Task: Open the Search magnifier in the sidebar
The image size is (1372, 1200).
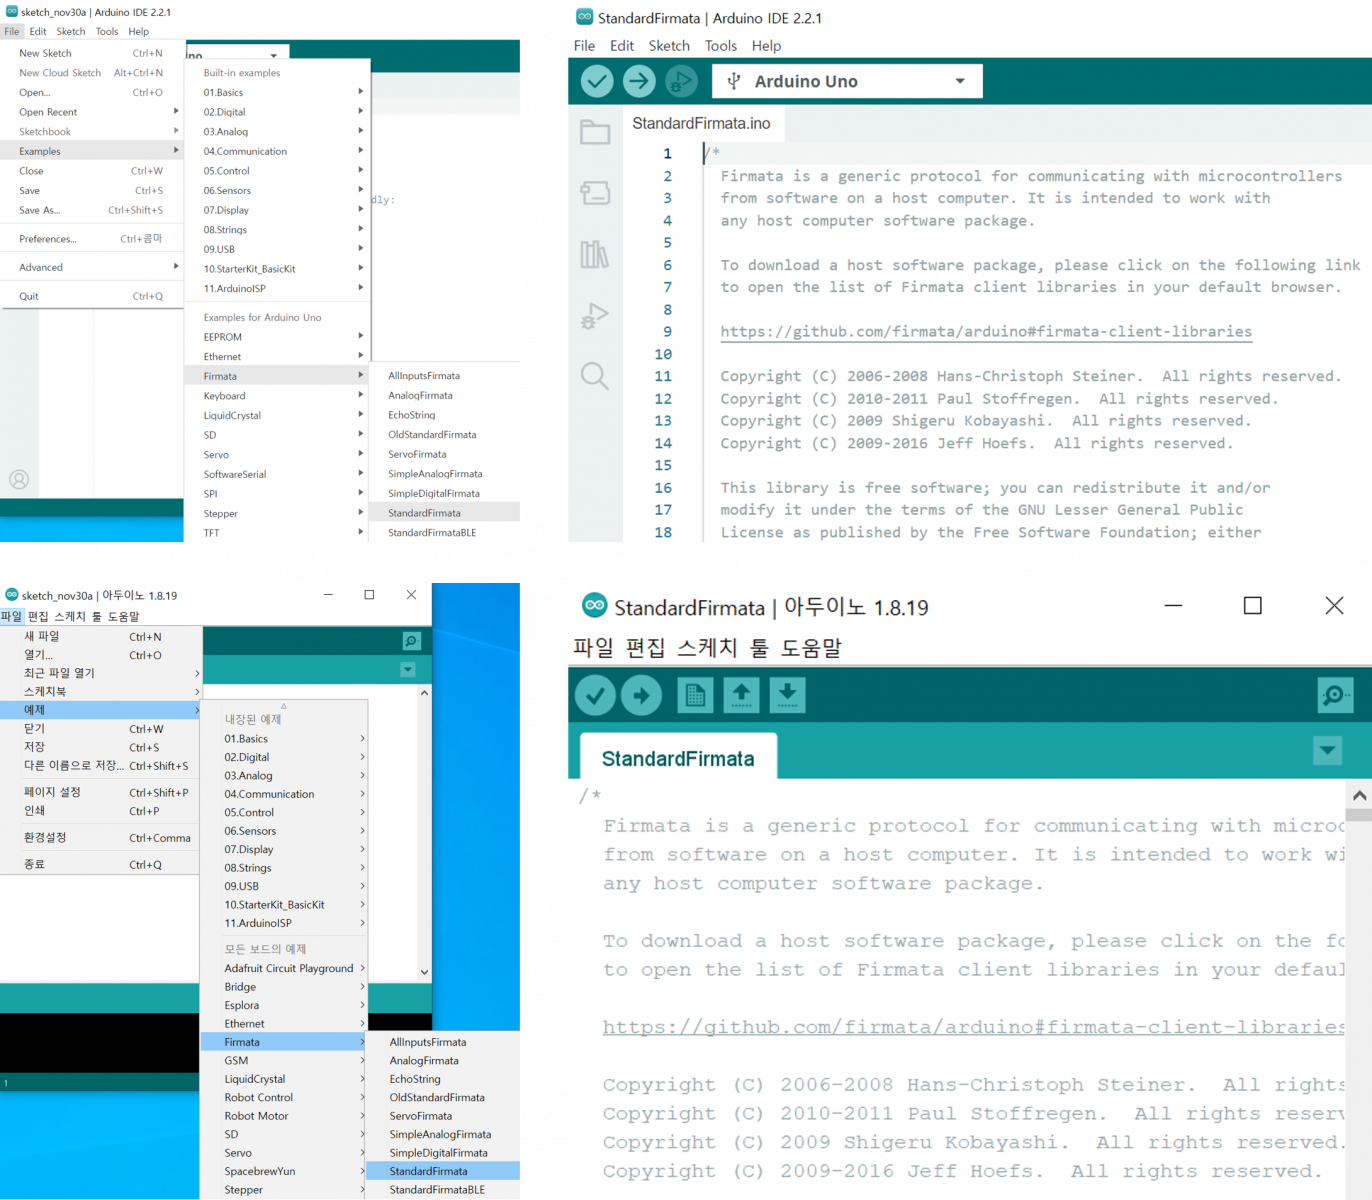Action: coord(595,376)
